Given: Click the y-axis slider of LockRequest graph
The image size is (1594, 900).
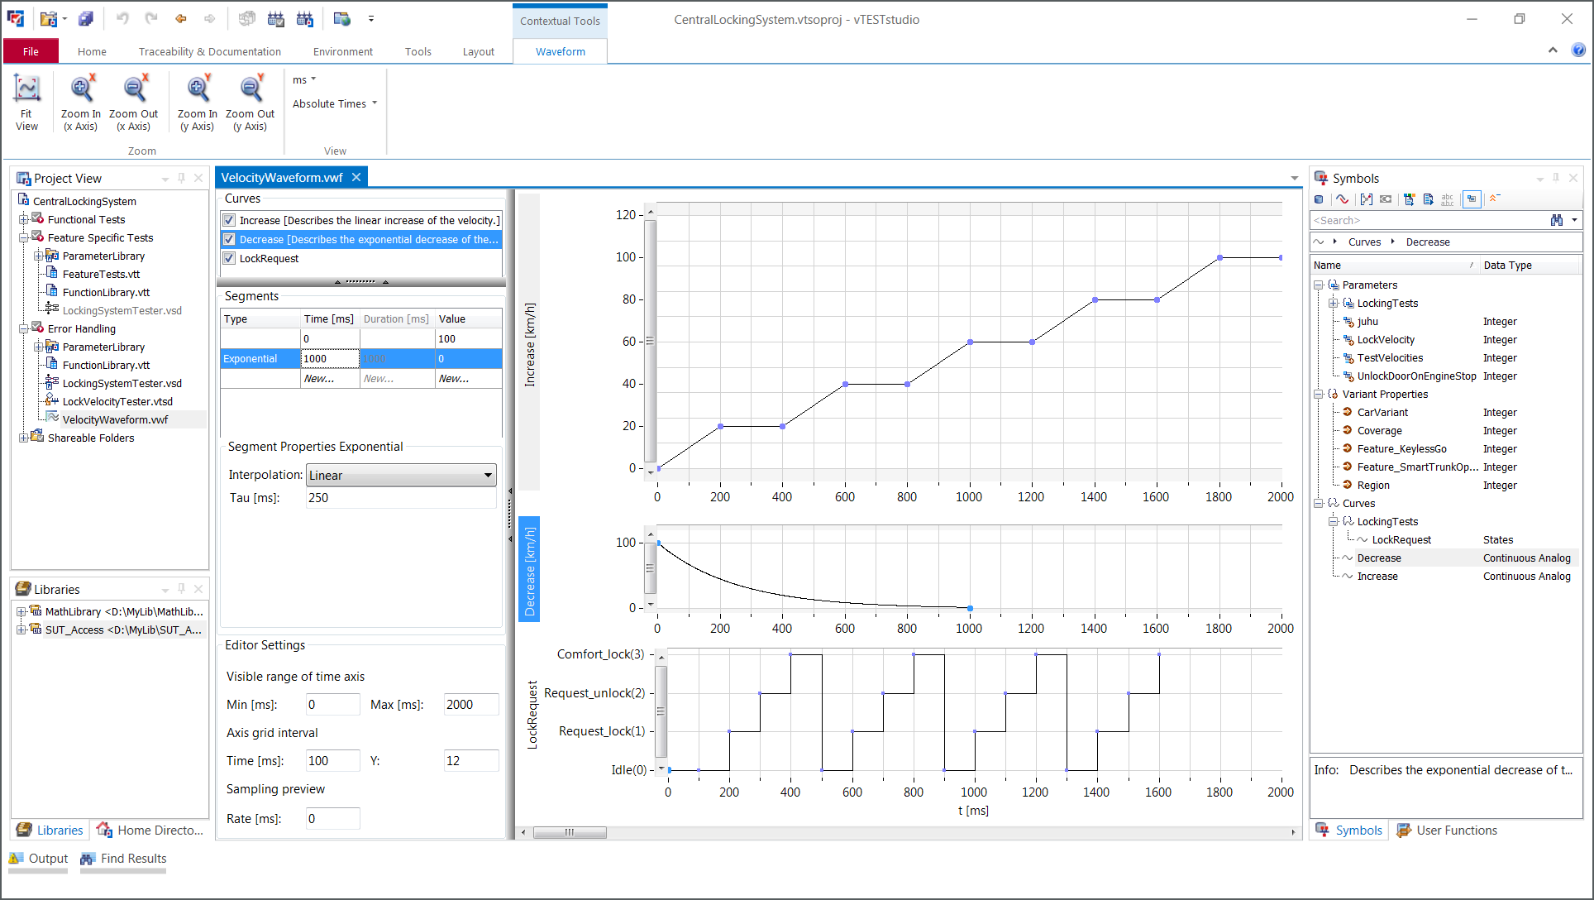Looking at the screenshot, I should [660, 711].
